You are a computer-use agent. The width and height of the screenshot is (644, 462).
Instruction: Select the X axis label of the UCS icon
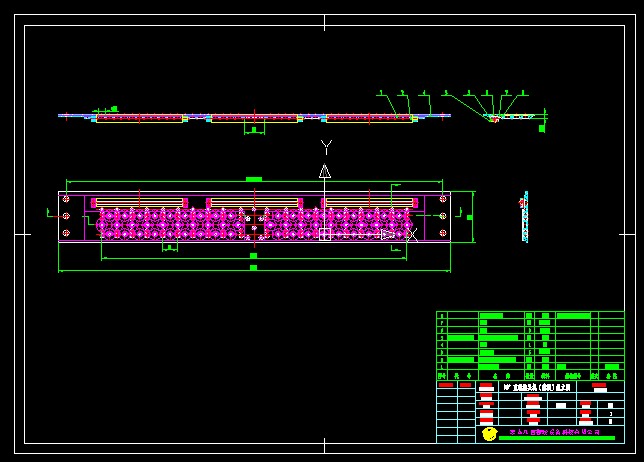coord(411,235)
